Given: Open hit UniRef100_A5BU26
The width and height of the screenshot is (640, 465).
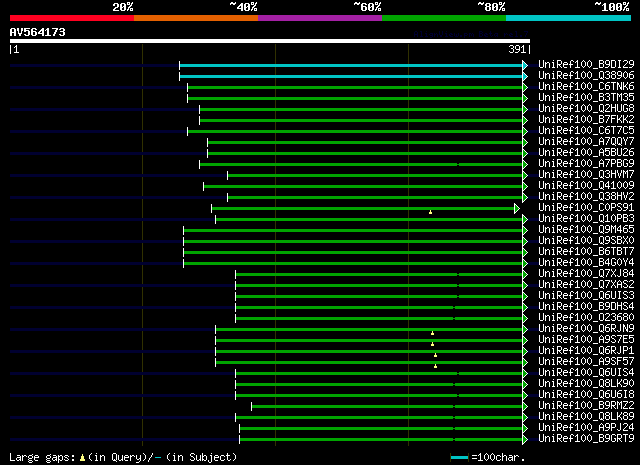Looking at the screenshot, I should (x=586, y=152).
